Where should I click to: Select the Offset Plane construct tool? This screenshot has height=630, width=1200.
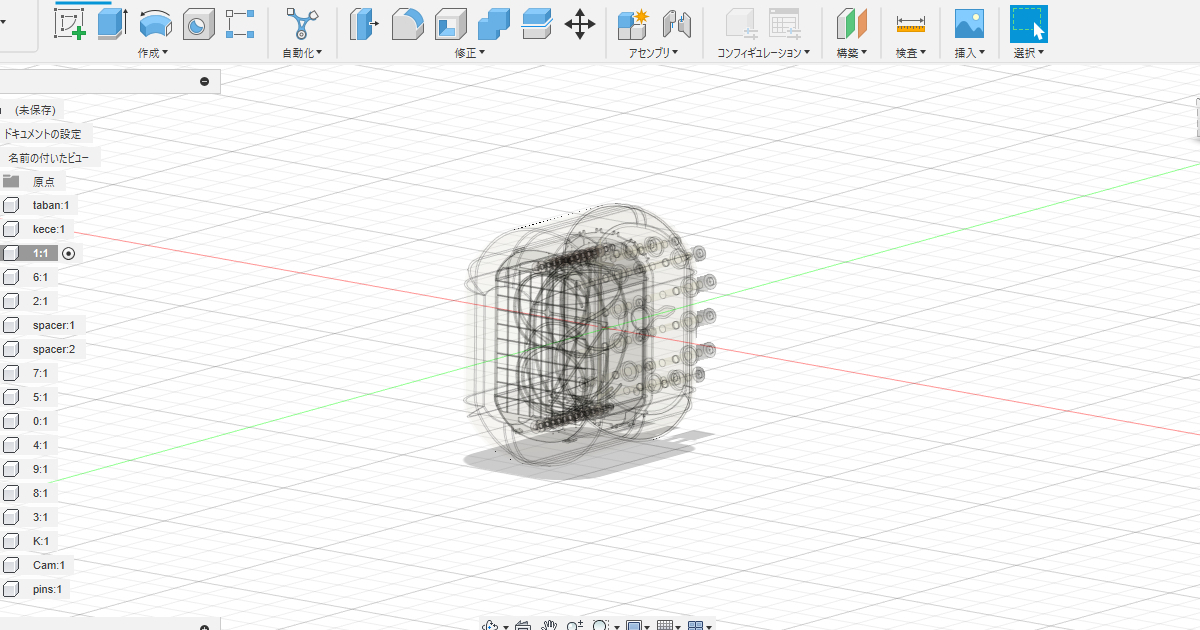coord(852,23)
